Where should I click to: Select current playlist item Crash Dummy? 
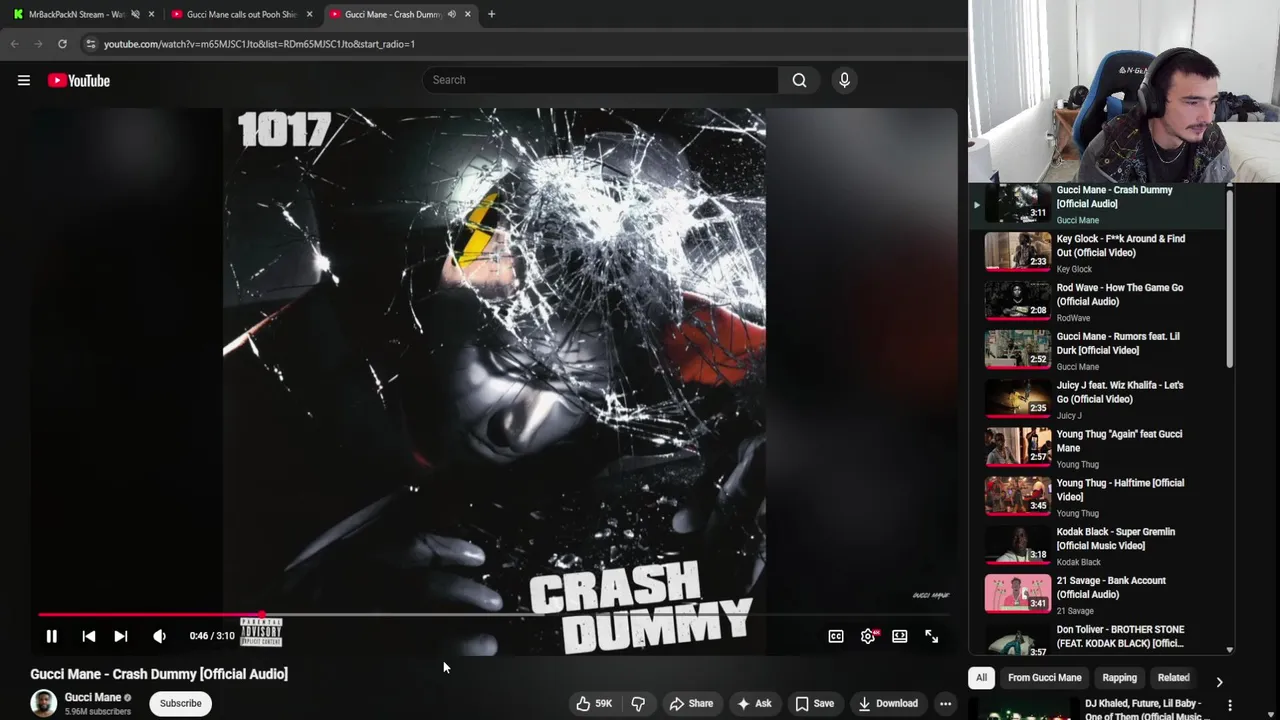click(x=1097, y=205)
